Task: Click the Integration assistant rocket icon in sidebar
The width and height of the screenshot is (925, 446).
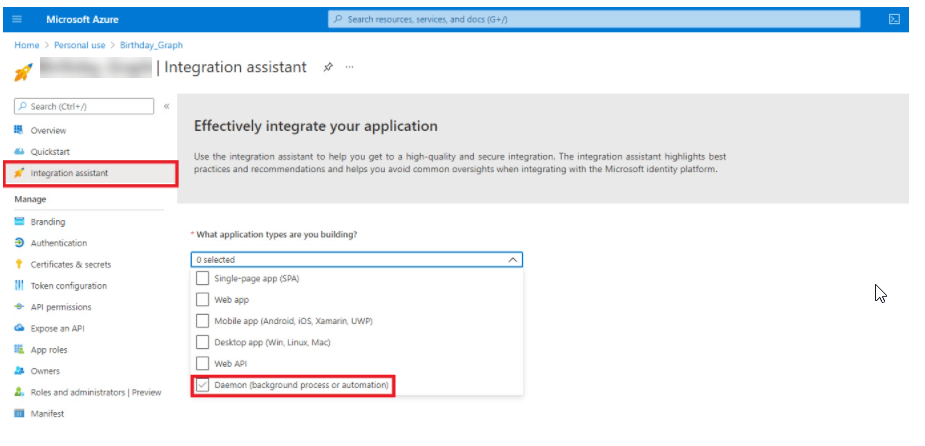Action: tap(19, 173)
